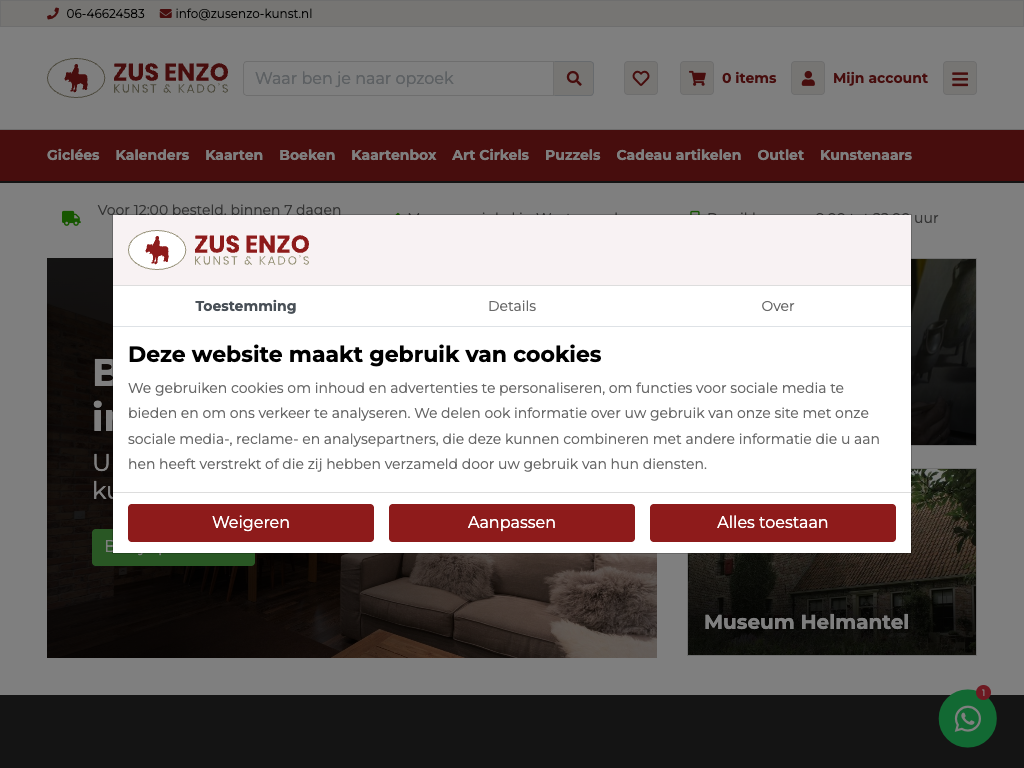This screenshot has height=768, width=1024.
Task: Select the Toestemming tab
Action: [246, 306]
